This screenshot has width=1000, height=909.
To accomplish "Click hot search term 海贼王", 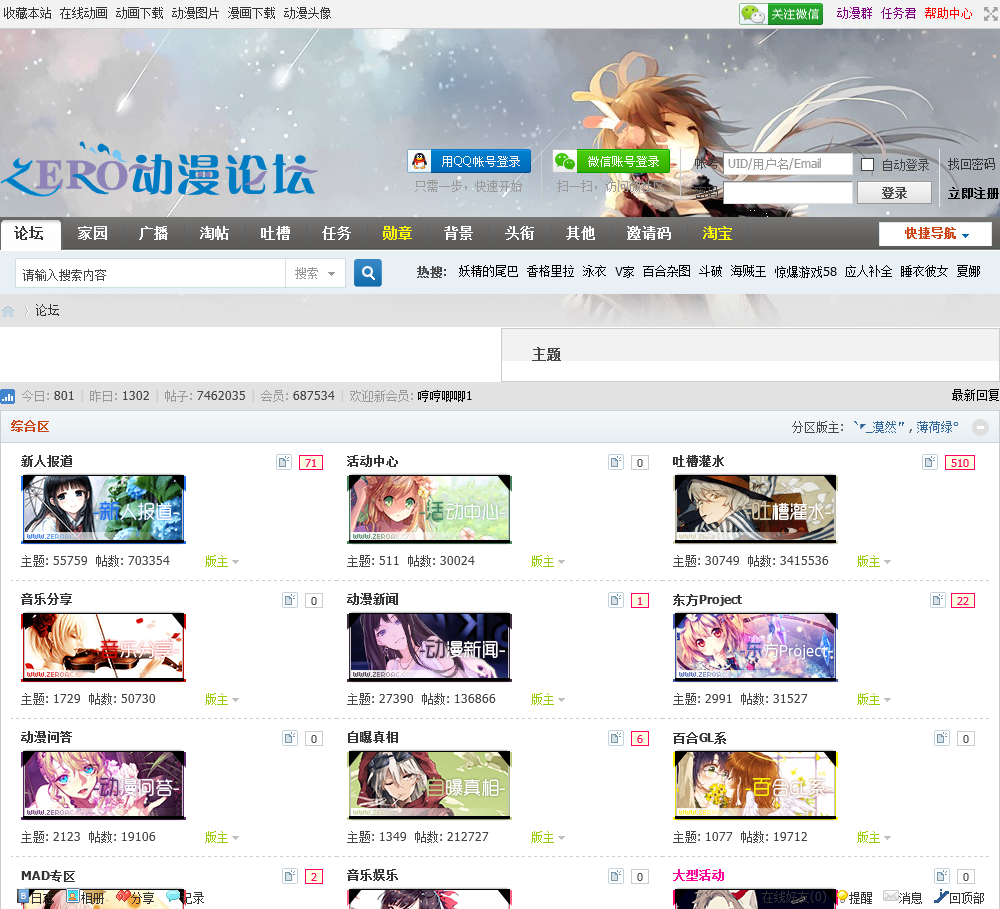I will (748, 272).
